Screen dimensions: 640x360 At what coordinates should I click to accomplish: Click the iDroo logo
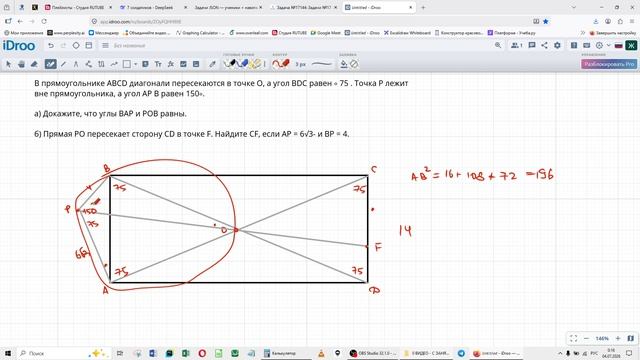click(x=19, y=45)
